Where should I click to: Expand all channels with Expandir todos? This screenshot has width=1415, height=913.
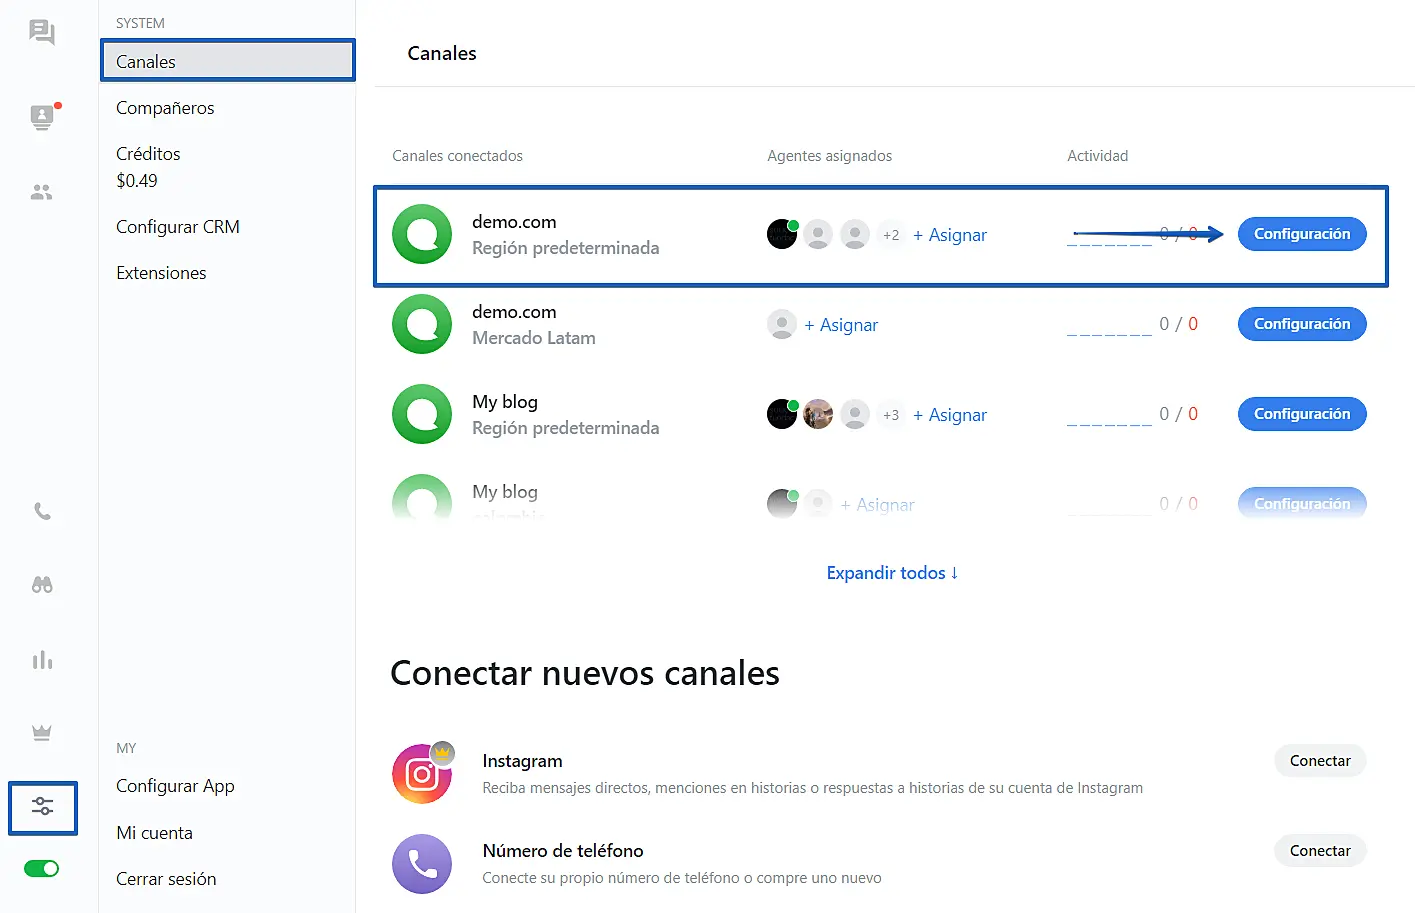coord(892,573)
